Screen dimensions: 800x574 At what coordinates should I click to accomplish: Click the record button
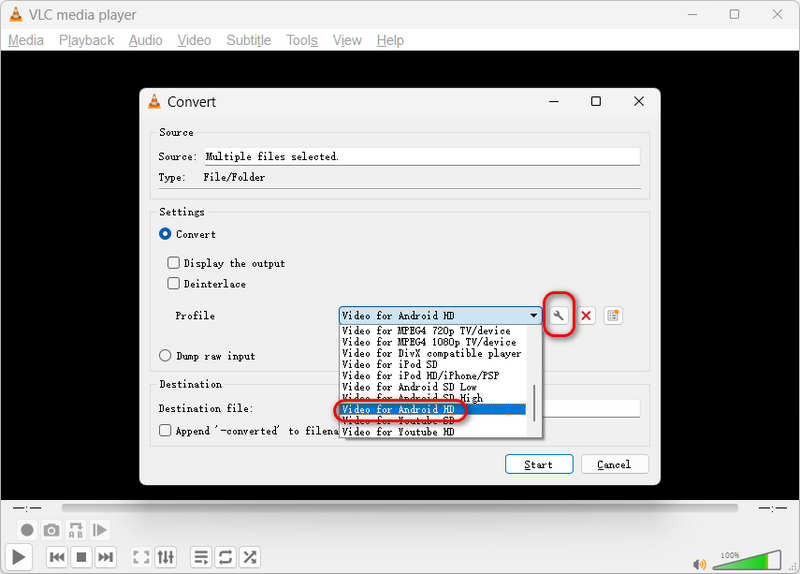[27, 530]
